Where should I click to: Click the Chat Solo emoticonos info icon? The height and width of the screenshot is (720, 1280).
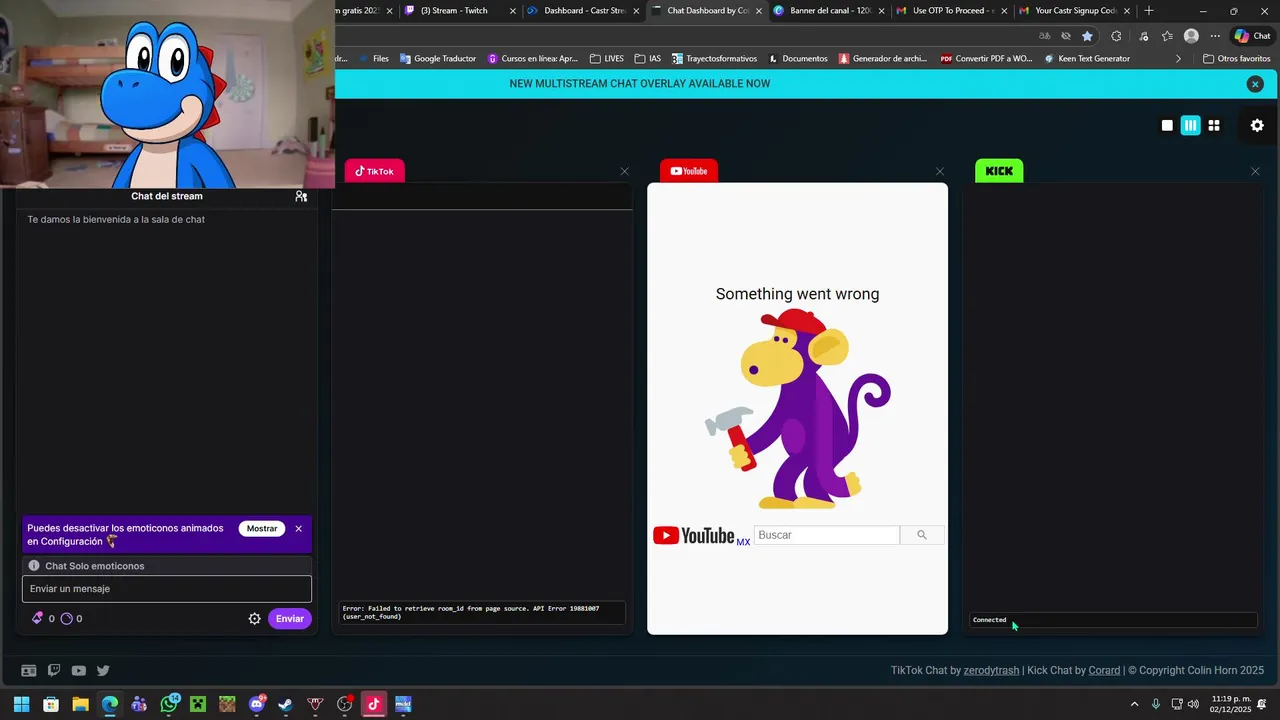pos(34,566)
